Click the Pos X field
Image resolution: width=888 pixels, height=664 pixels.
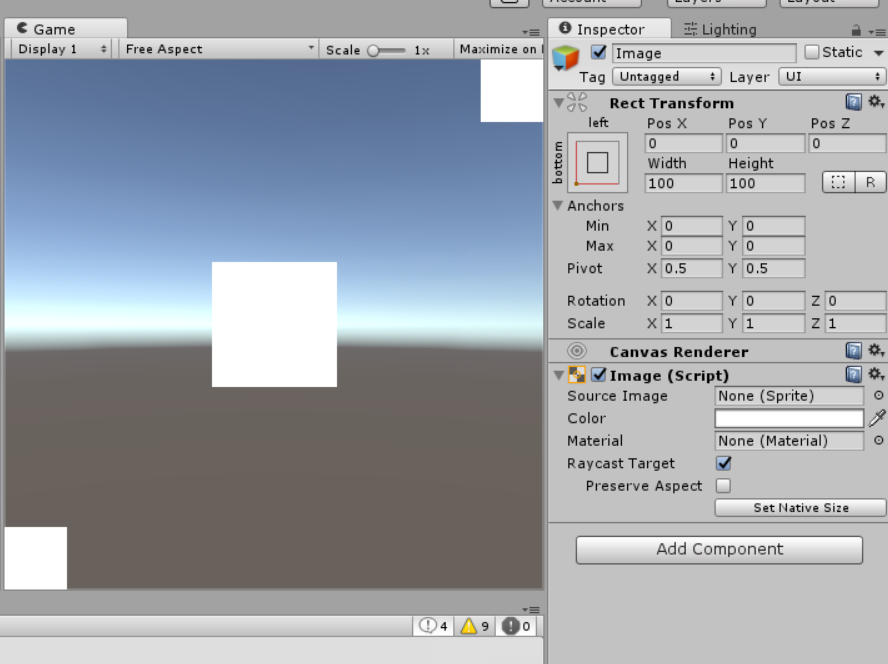684,143
